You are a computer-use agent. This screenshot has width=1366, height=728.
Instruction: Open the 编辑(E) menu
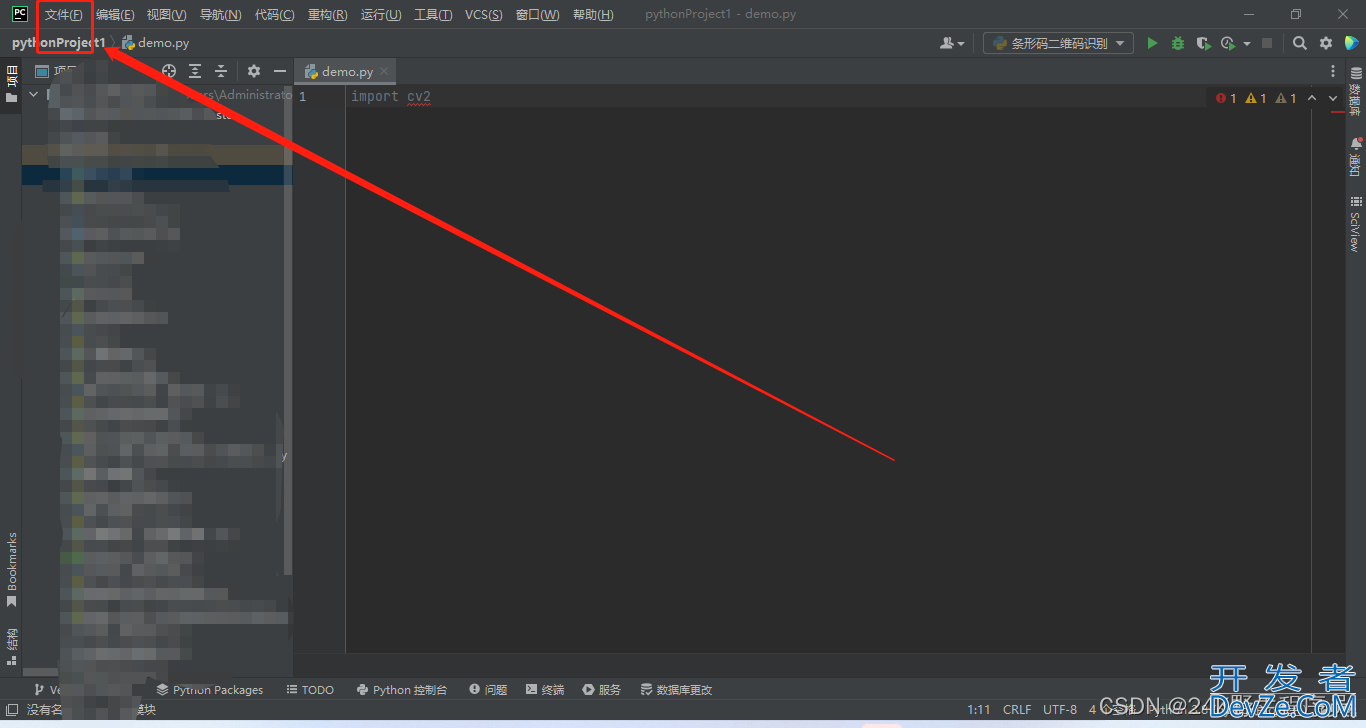pos(115,15)
